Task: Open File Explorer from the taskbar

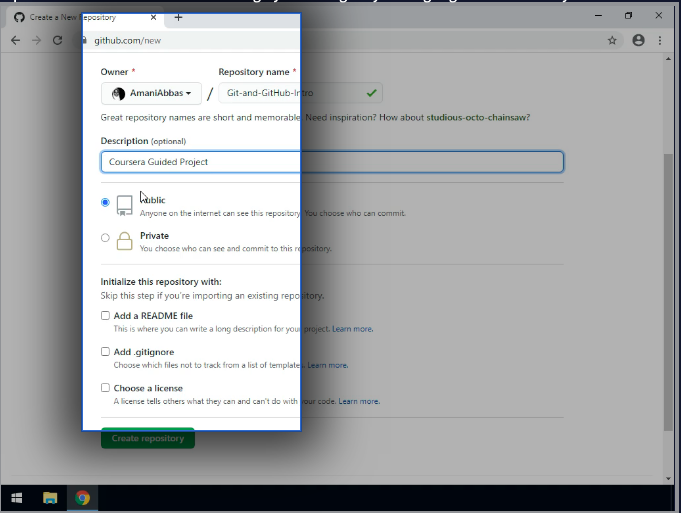Action: click(x=50, y=498)
